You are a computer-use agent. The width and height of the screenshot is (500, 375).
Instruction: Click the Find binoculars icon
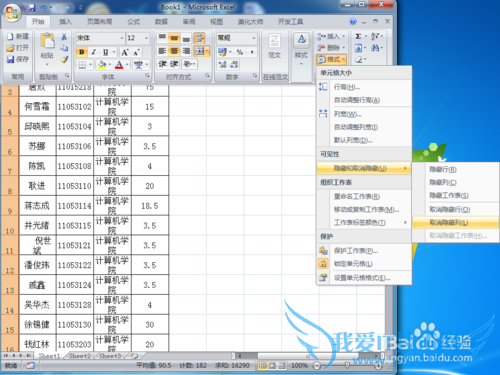pyautogui.click(x=375, y=48)
